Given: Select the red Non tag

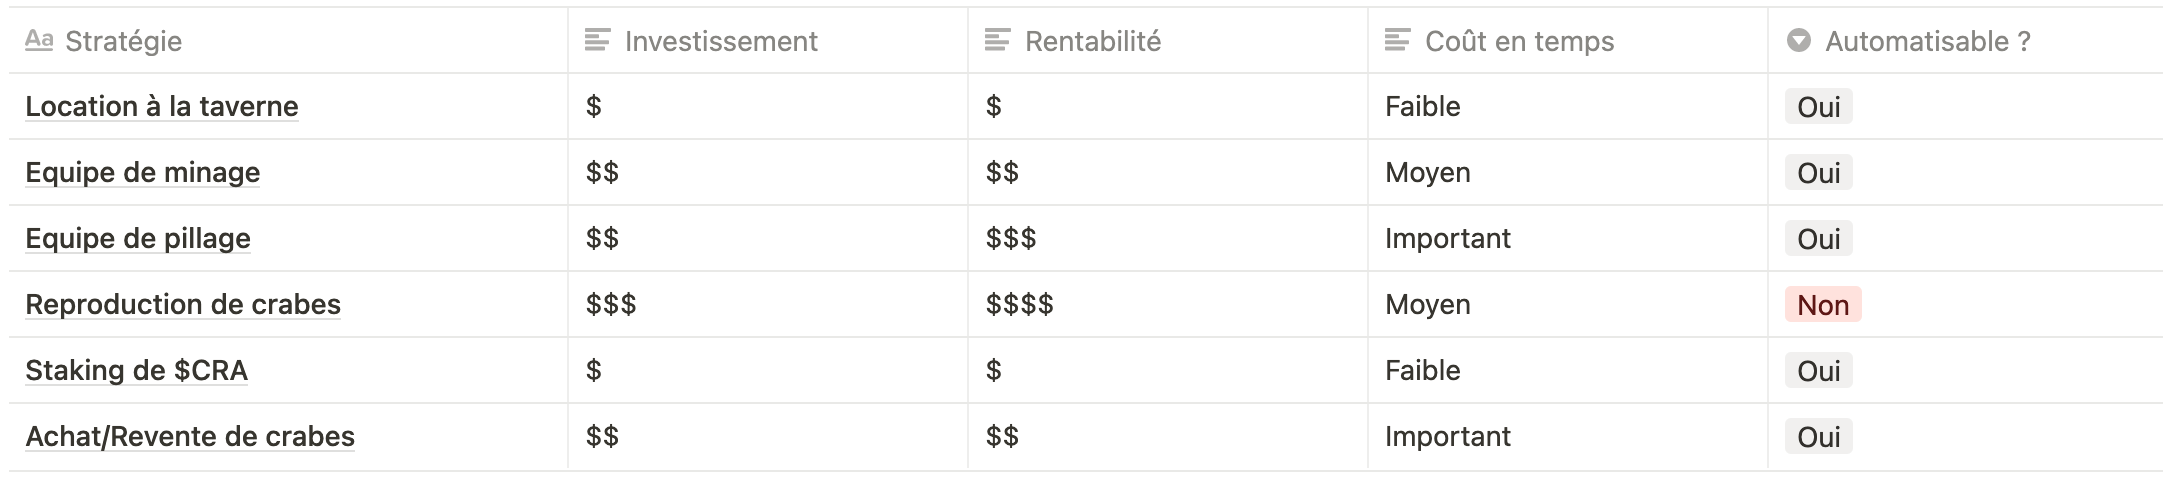Looking at the screenshot, I should point(1823,305).
